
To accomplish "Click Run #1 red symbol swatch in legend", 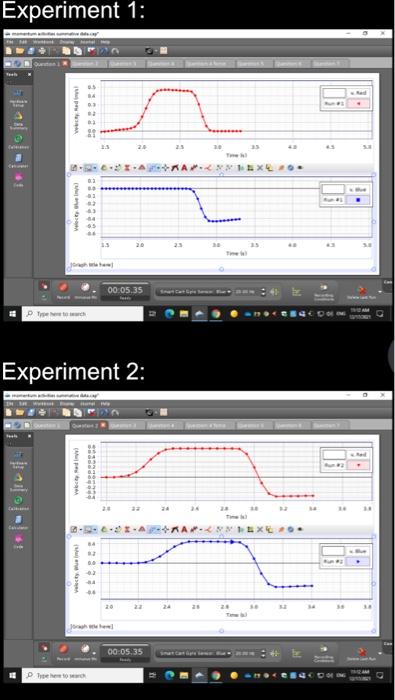I will (x=358, y=104).
